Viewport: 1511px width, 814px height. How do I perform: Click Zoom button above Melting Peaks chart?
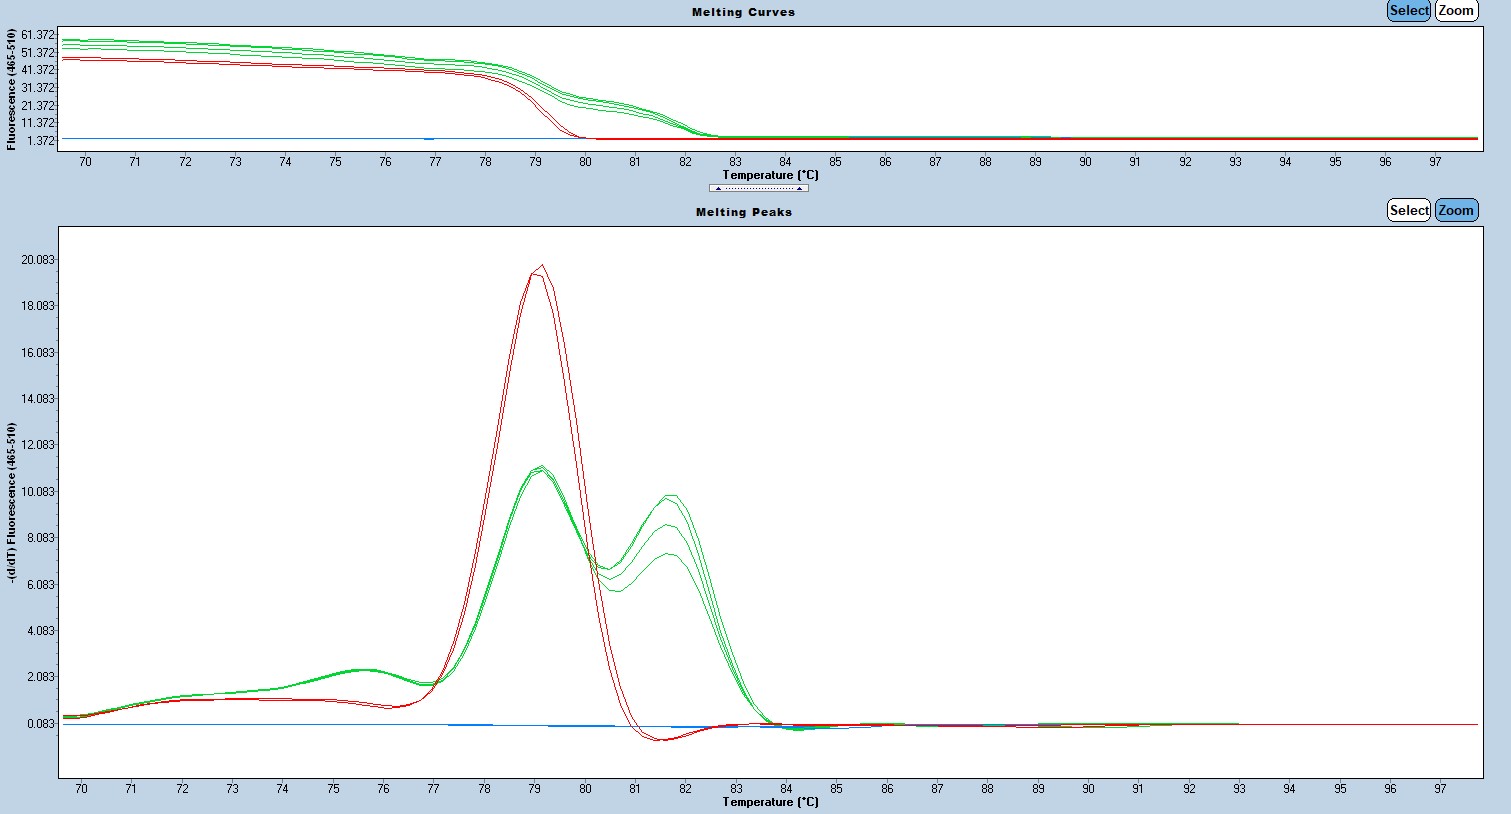tap(1456, 210)
